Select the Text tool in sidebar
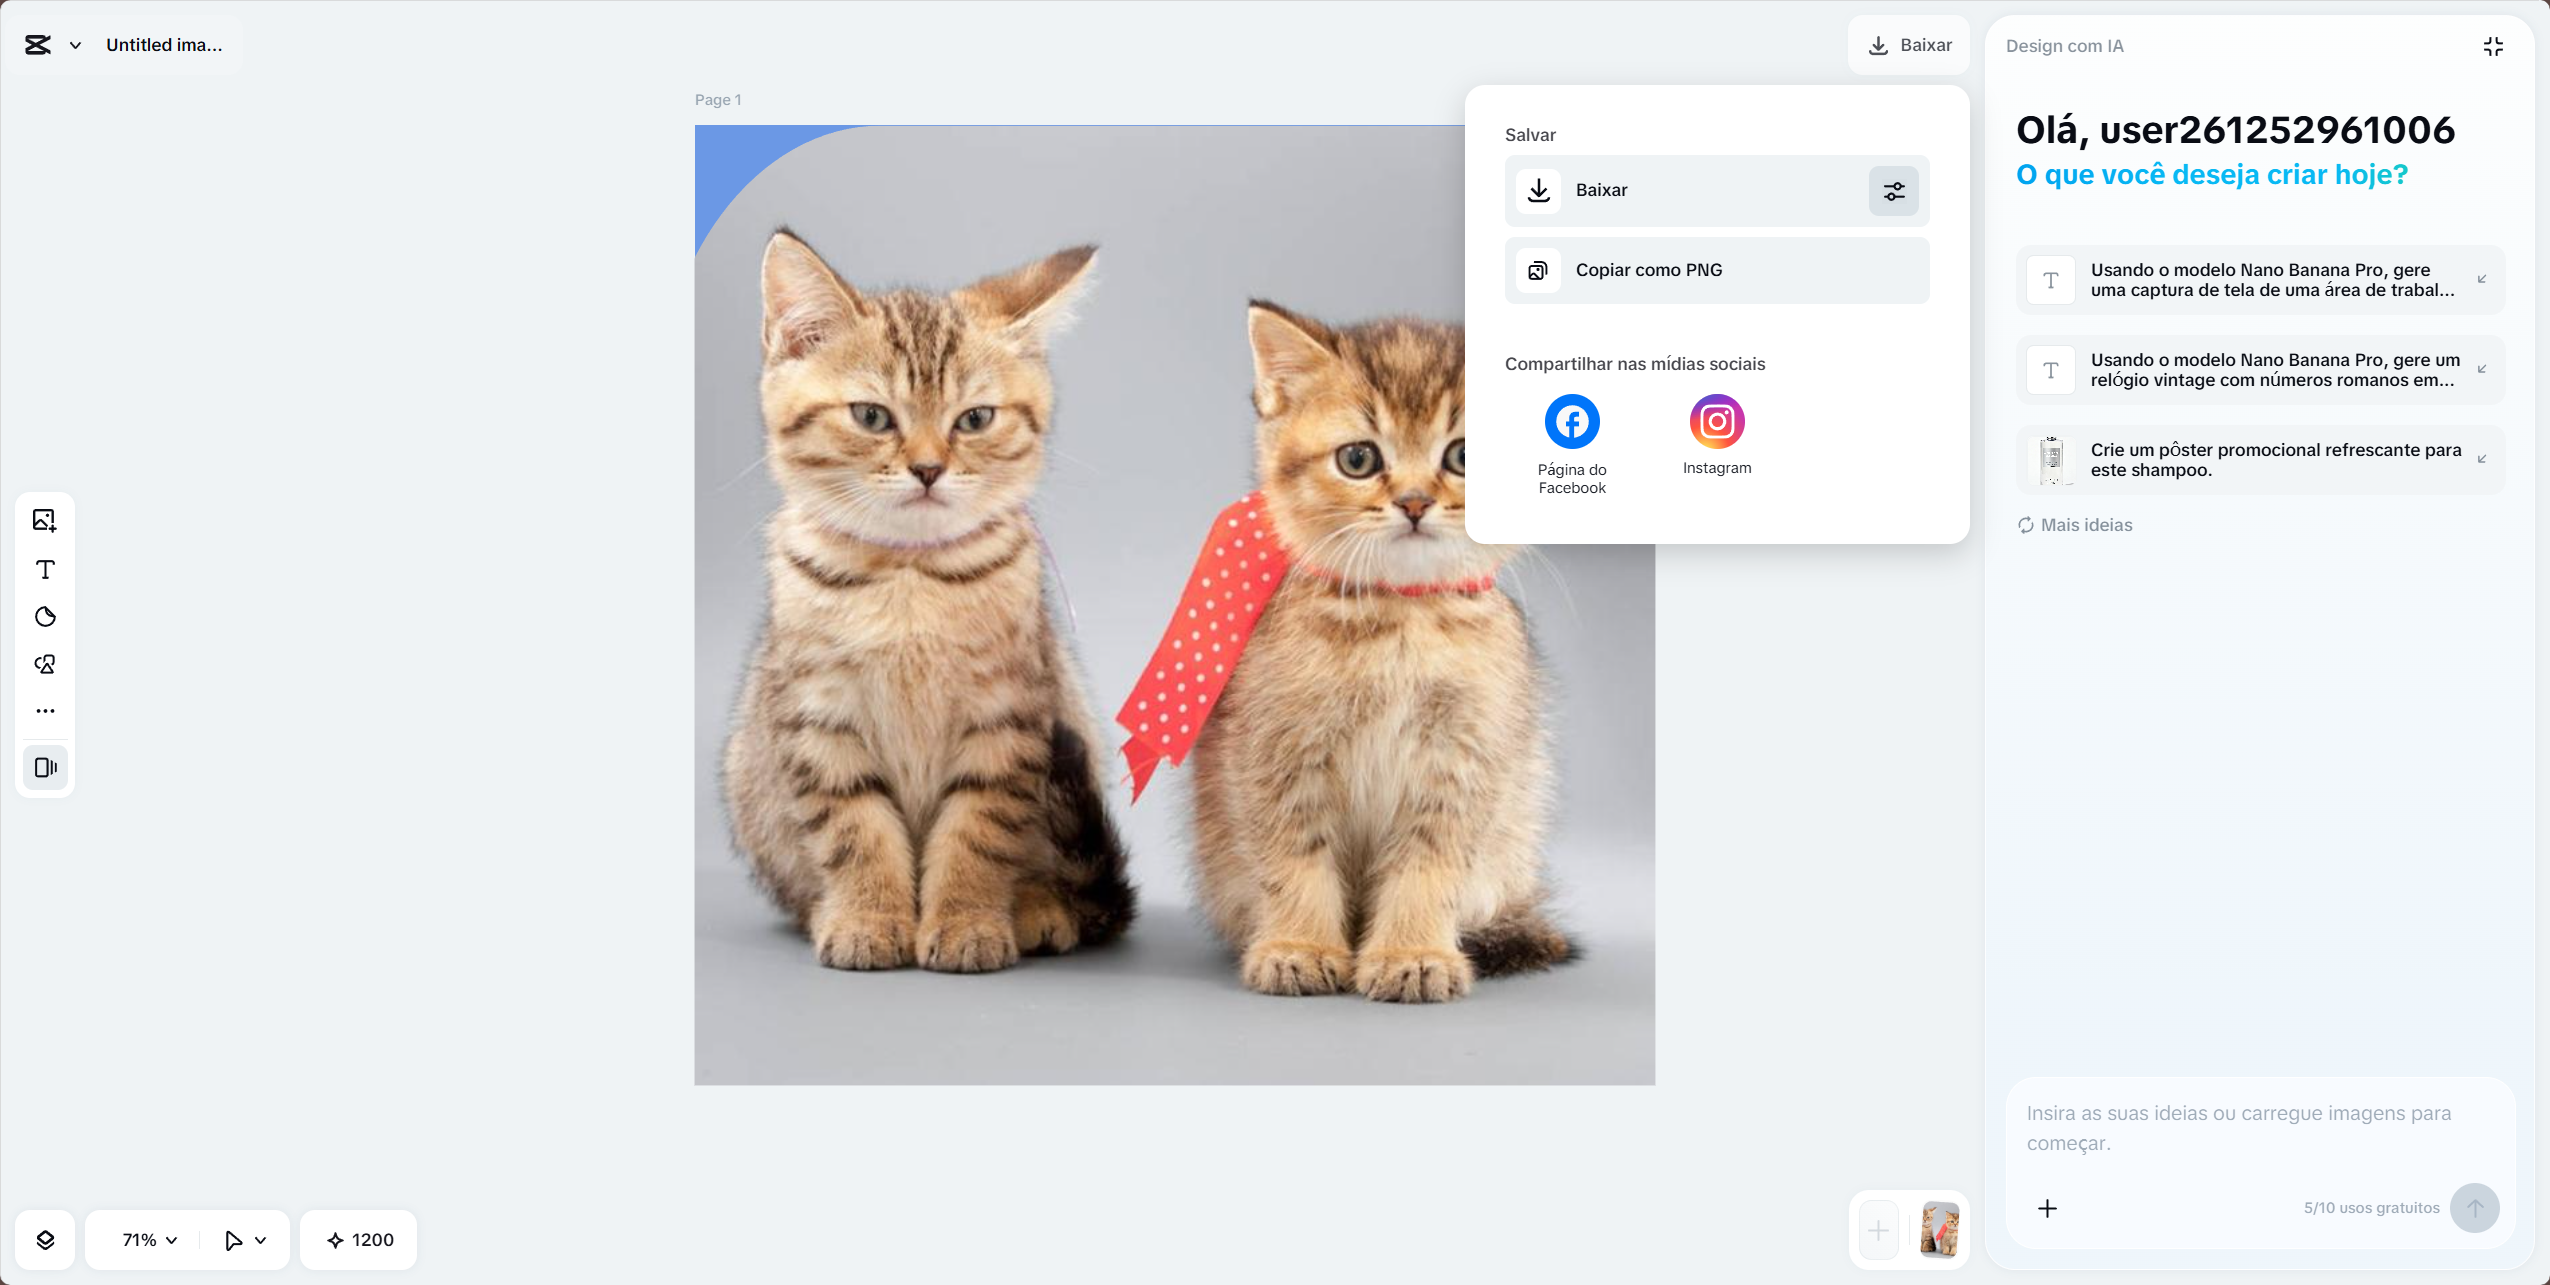The image size is (2550, 1285). (x=45, y=569)
